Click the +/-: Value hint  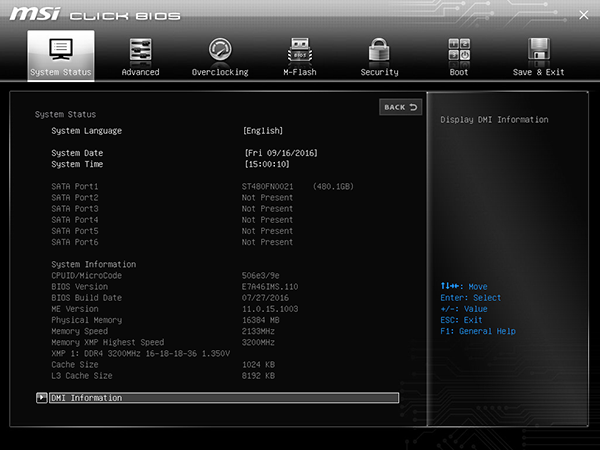463,309
